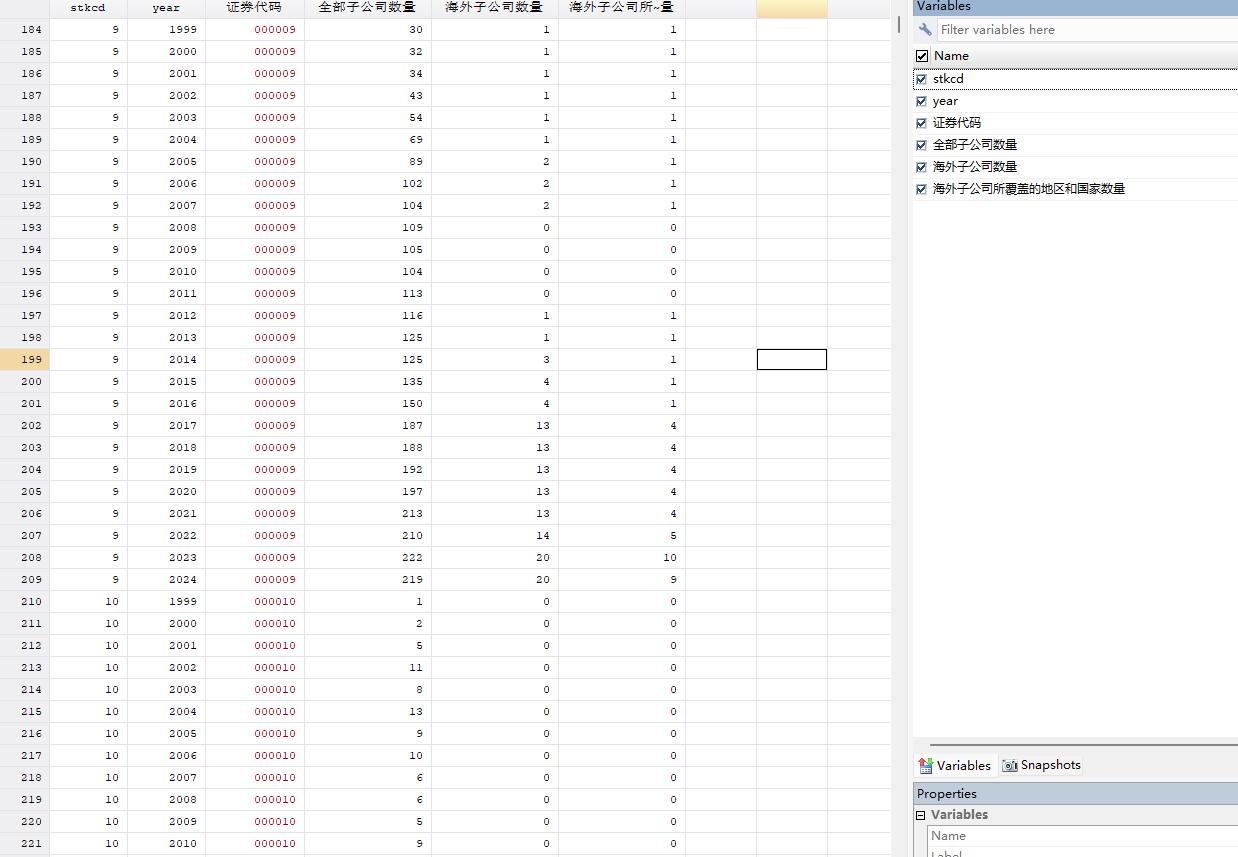Select the 海外子公司数量 column header

point(495,8)
